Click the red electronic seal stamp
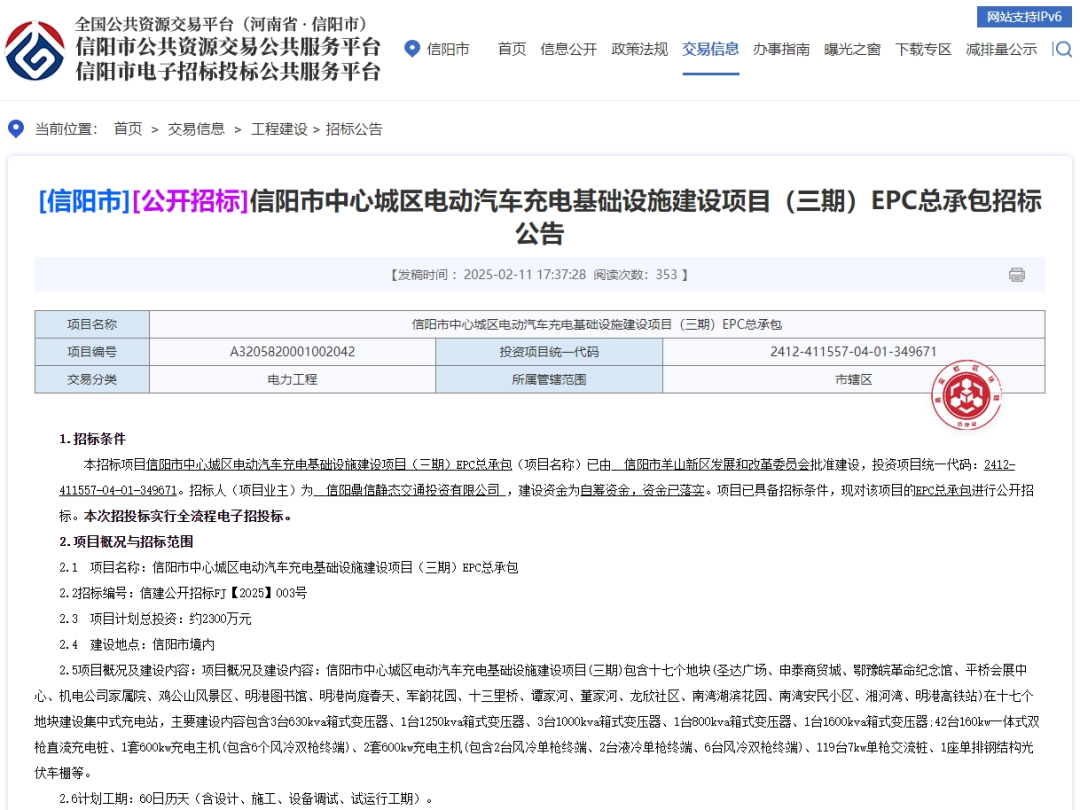The width and height of the screenshot is (1080, 810). pyautogui.click(x=966, y=395)
